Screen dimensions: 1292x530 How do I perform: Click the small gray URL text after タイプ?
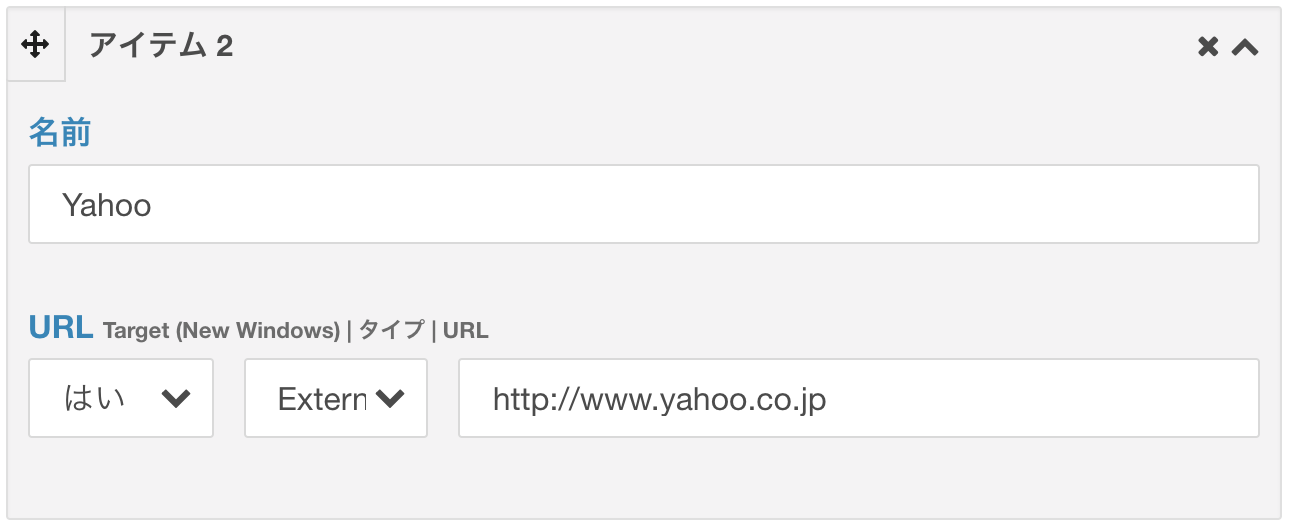466,331
